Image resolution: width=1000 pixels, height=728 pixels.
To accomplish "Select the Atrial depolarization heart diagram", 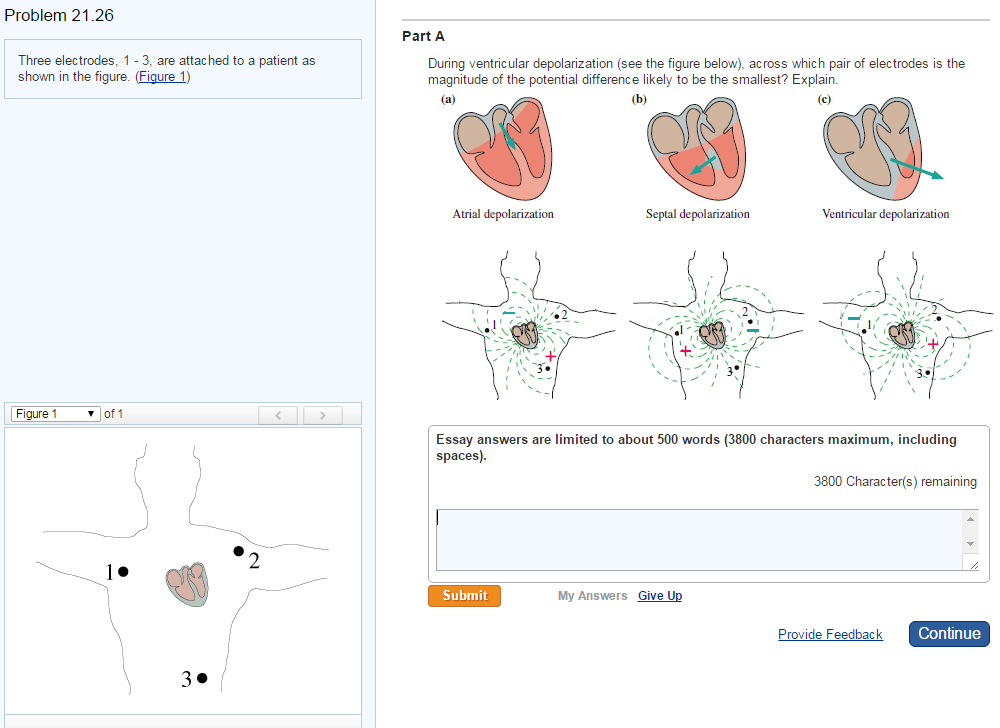I will (502, 150).
